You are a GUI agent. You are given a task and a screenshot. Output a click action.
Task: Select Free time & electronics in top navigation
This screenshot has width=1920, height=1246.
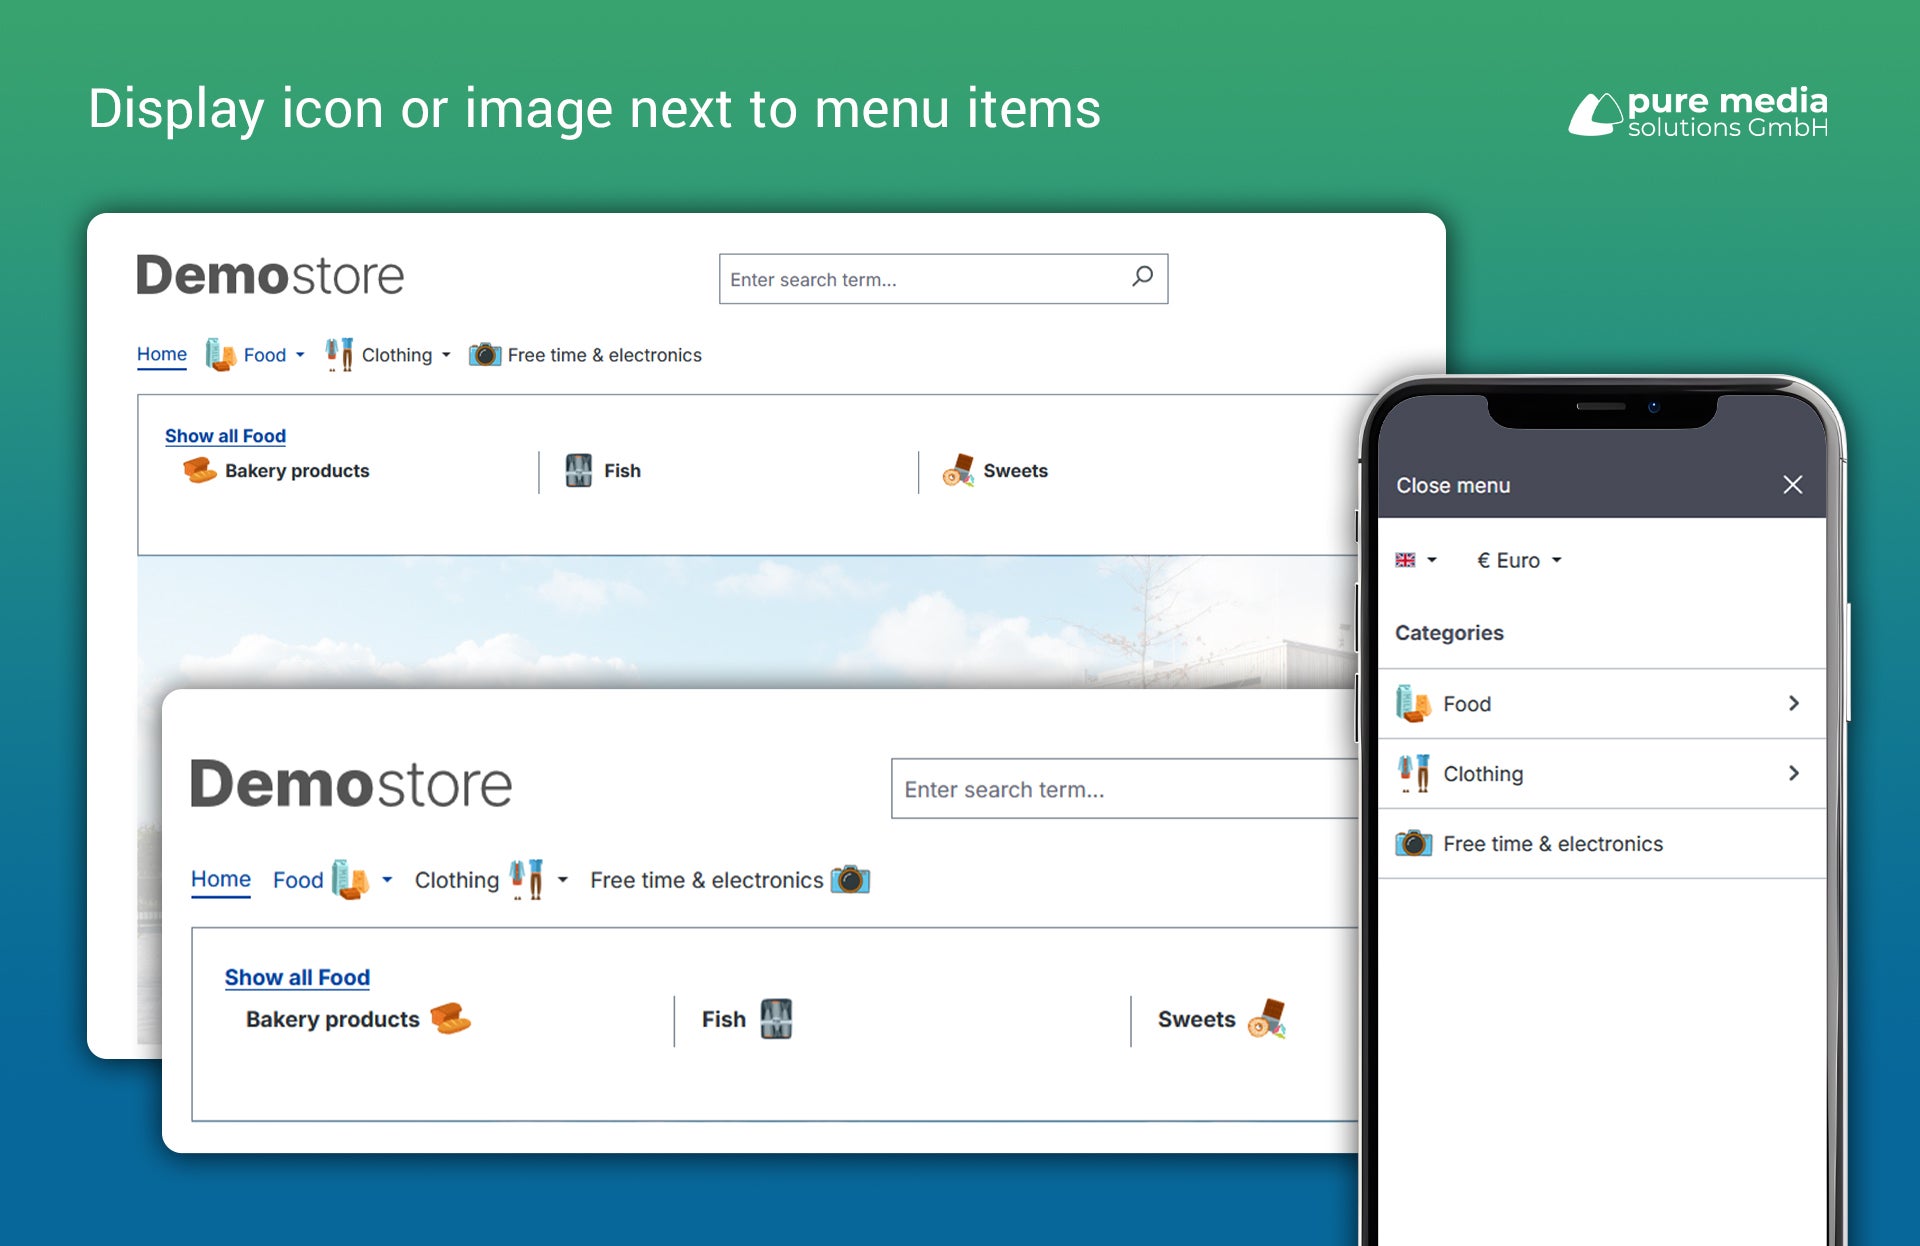[x=604, y=355]
